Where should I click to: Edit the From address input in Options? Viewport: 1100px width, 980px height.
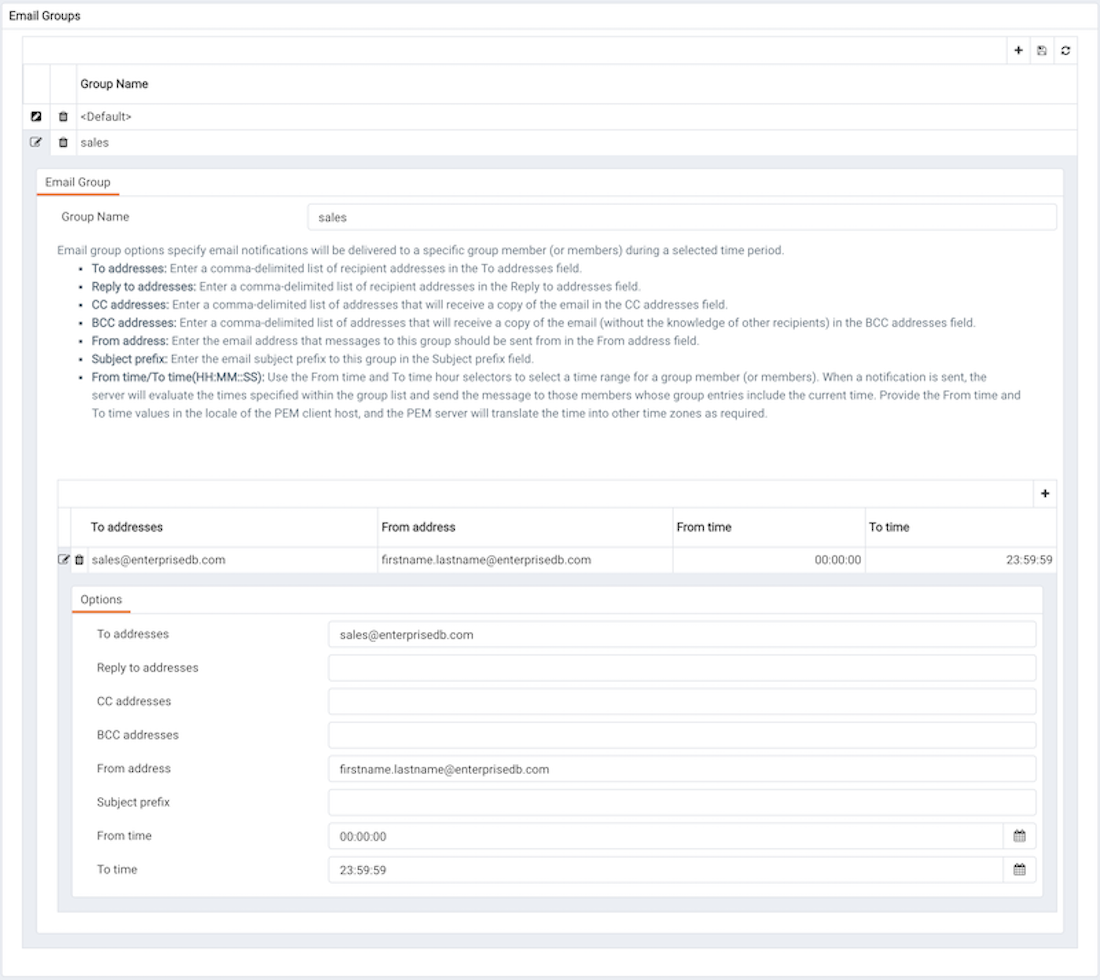coord(682,769)
